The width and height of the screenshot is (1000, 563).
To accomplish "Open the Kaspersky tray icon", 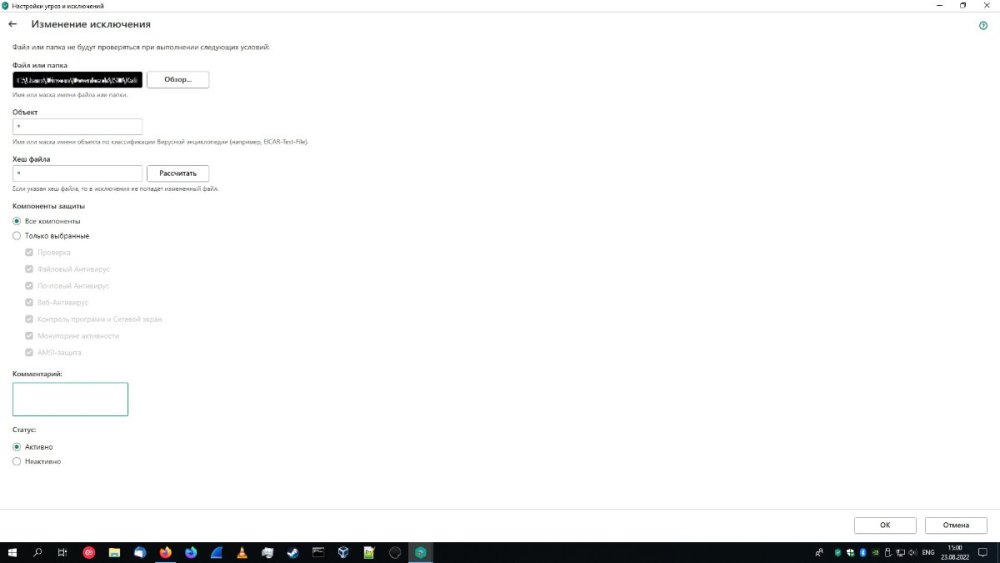I will [x=838, y=553].
